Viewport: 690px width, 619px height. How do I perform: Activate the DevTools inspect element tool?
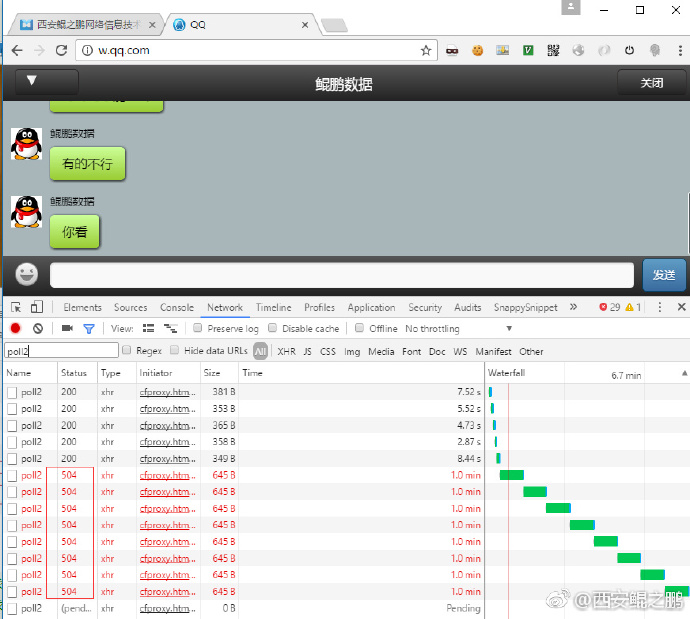(16, 307)
